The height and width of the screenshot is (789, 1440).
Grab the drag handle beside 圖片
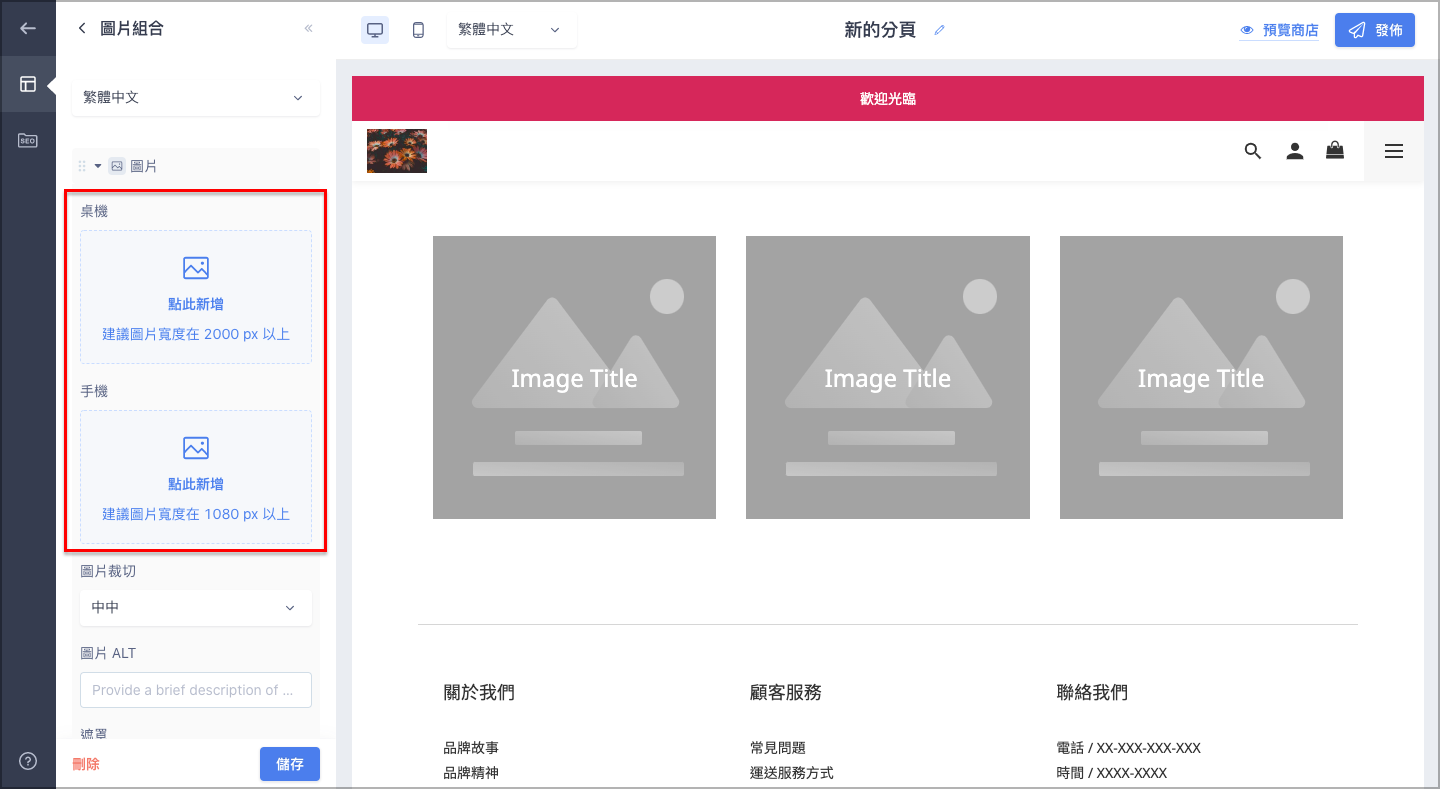click(82, 166)
